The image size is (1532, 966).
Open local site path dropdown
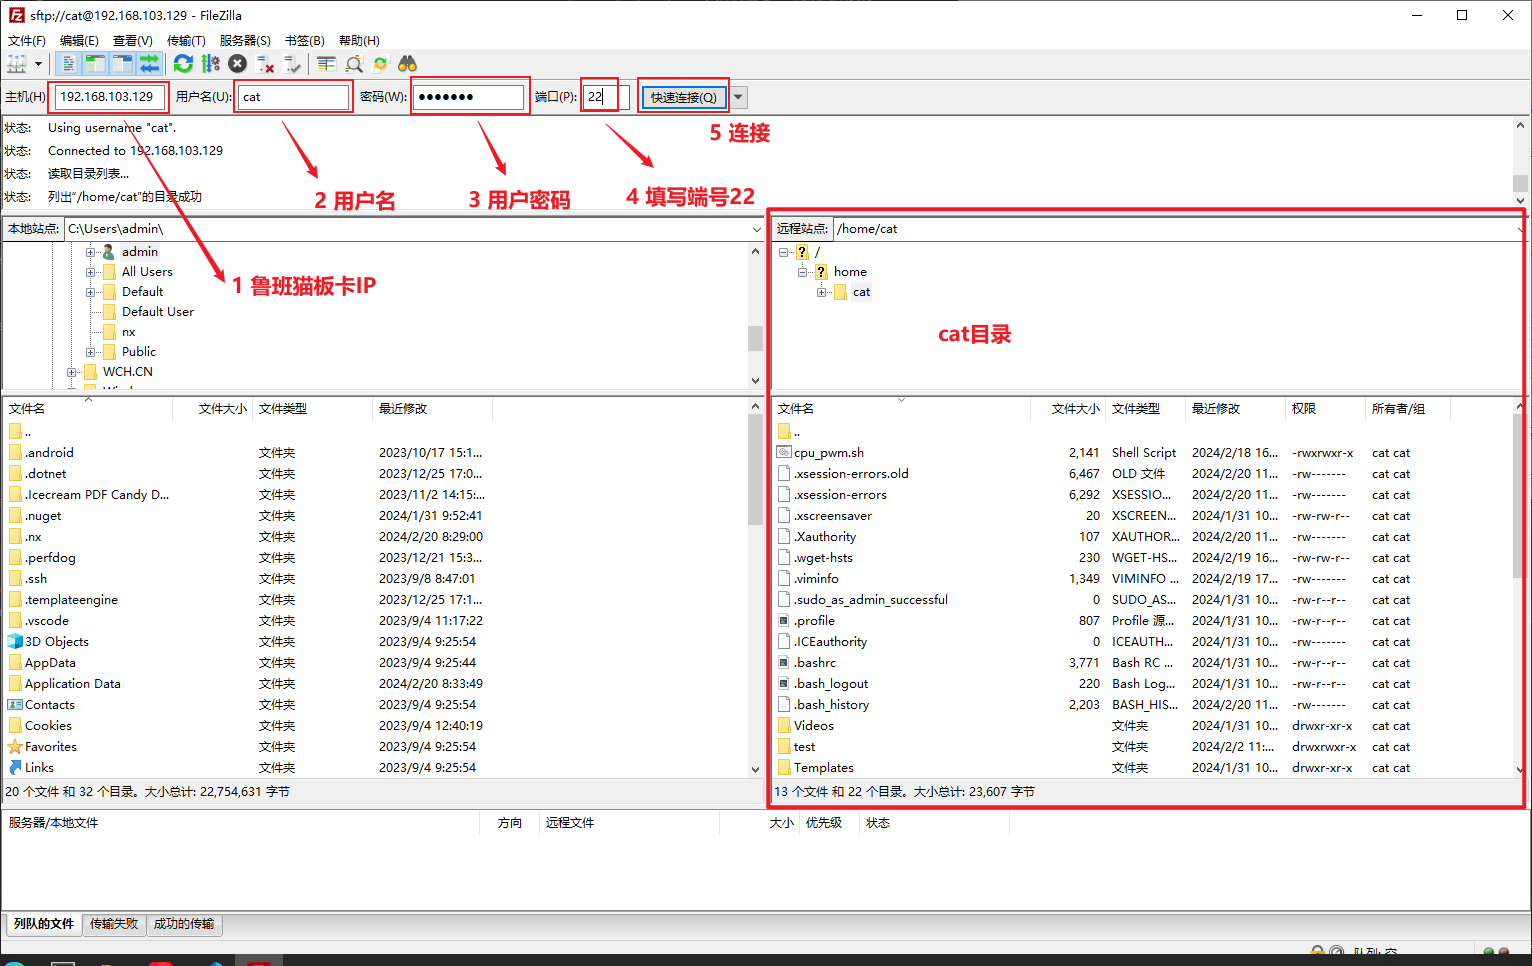[x=756, y=229]
